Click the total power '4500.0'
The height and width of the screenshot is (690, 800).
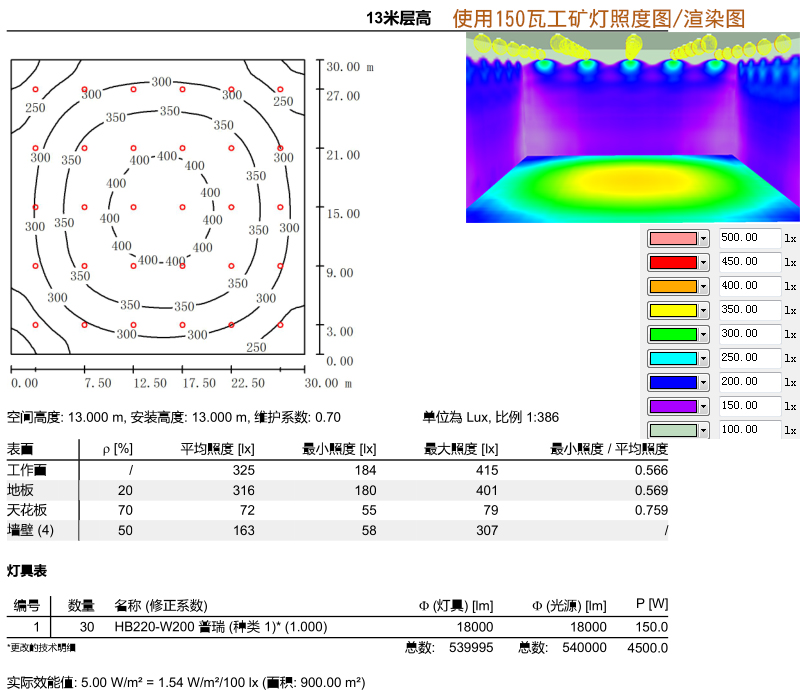[x=647, y=648]
